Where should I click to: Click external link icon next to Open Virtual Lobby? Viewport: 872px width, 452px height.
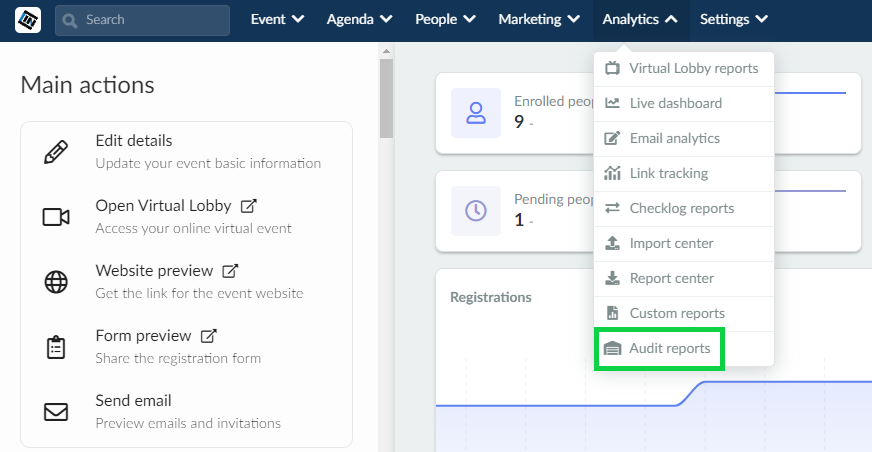click(x=249, y=206)
